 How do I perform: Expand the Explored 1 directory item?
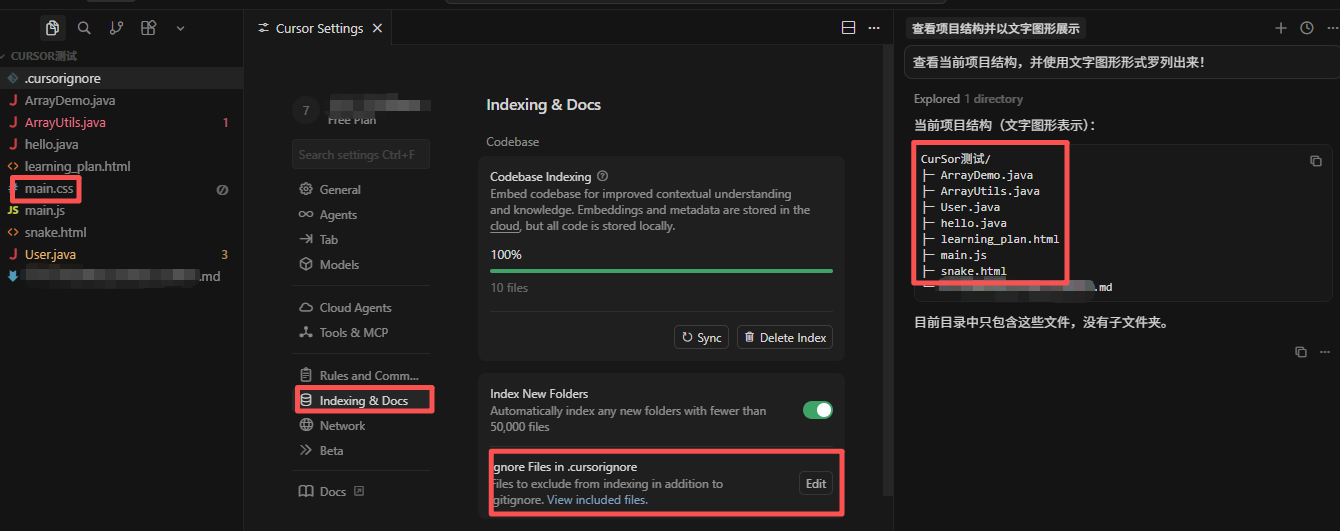pos(968,99)
